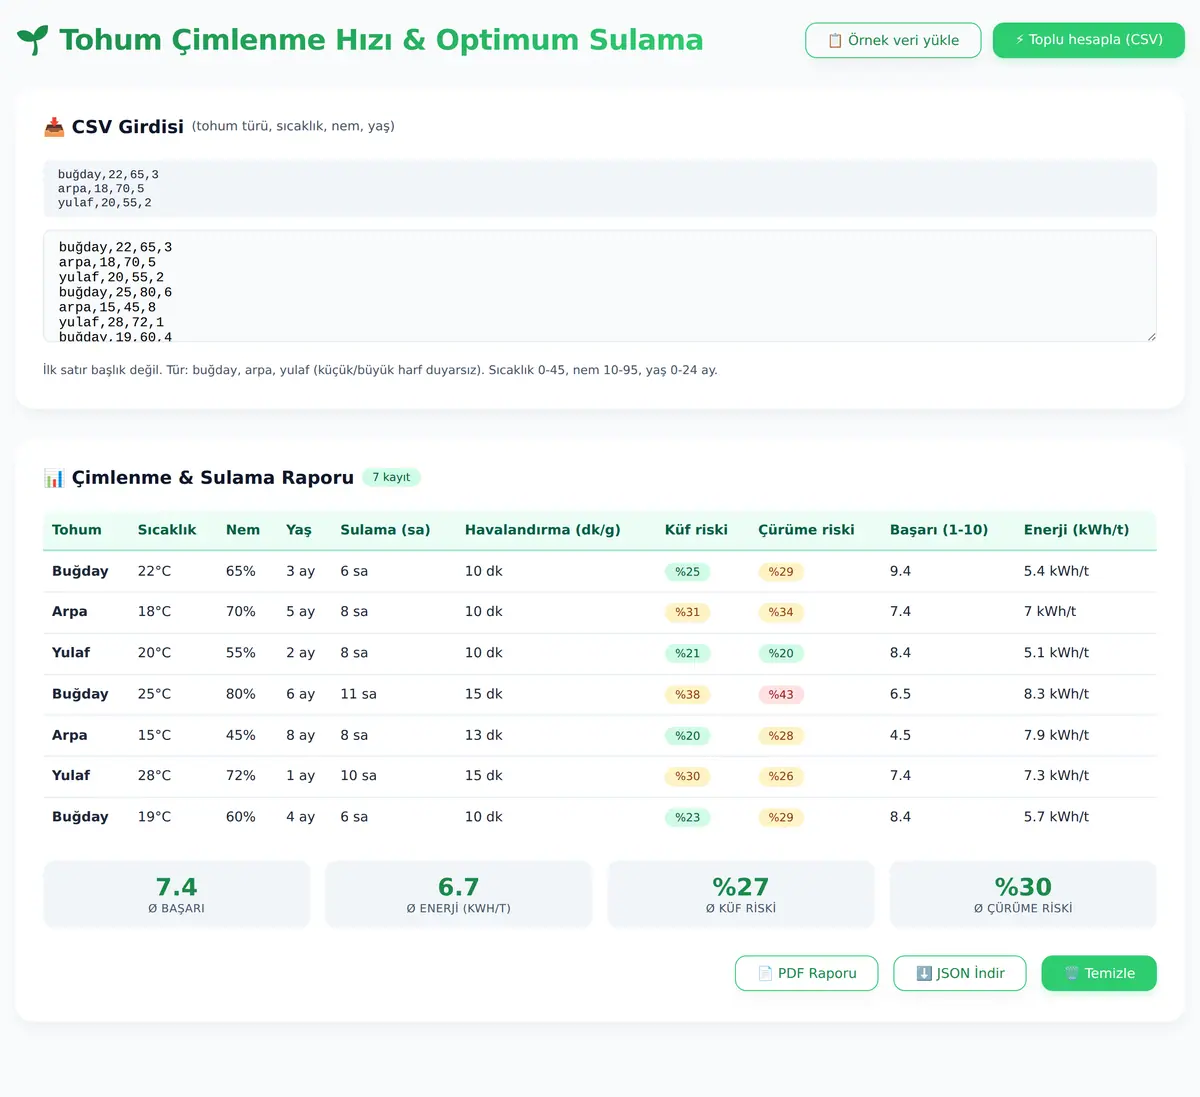This screenshot has height=1097, width=1200.
Task: Click the Çürüme riski column header
Action: tap(806, 530)
